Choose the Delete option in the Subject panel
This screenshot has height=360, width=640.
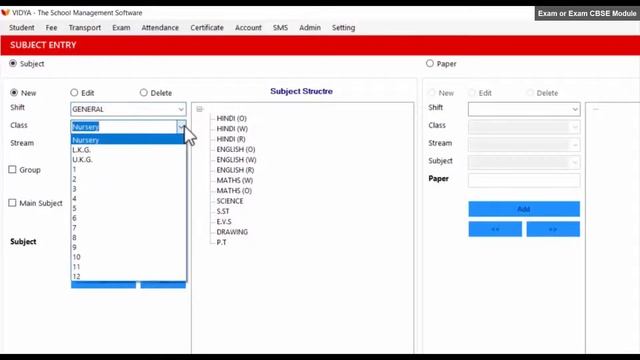143,93
